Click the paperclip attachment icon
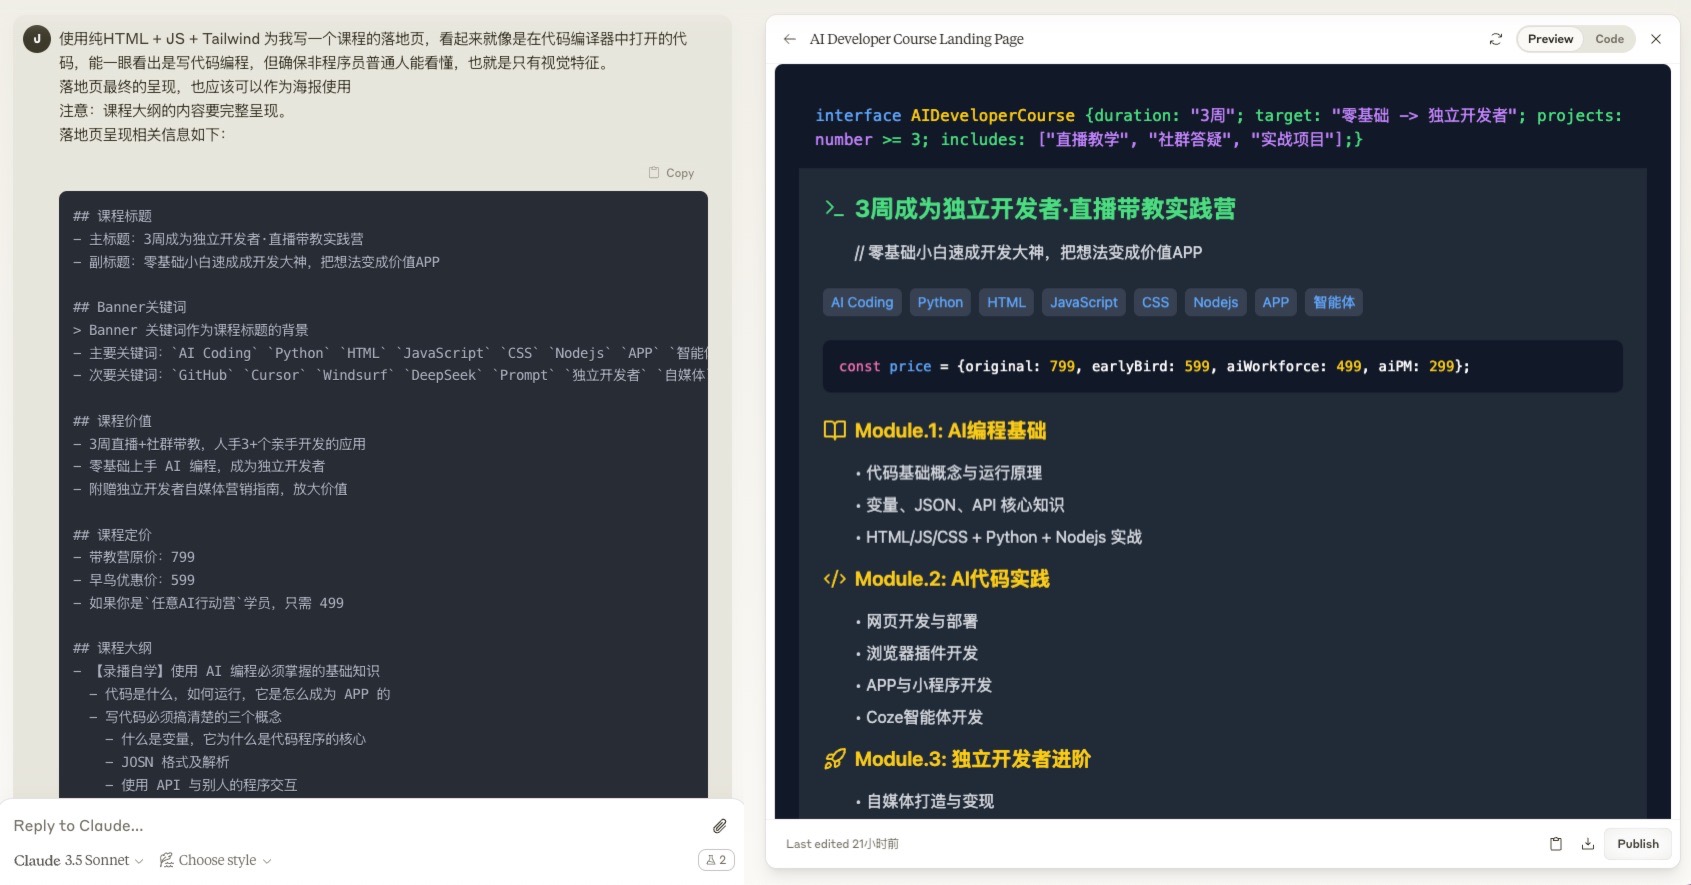1691x885 pixels. pos(719,826)
